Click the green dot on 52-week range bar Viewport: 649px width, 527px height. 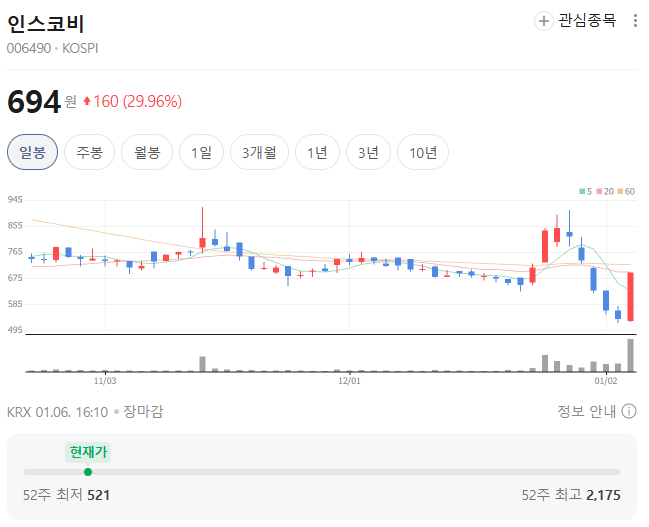pyautogui.click(x=88, y=472)
